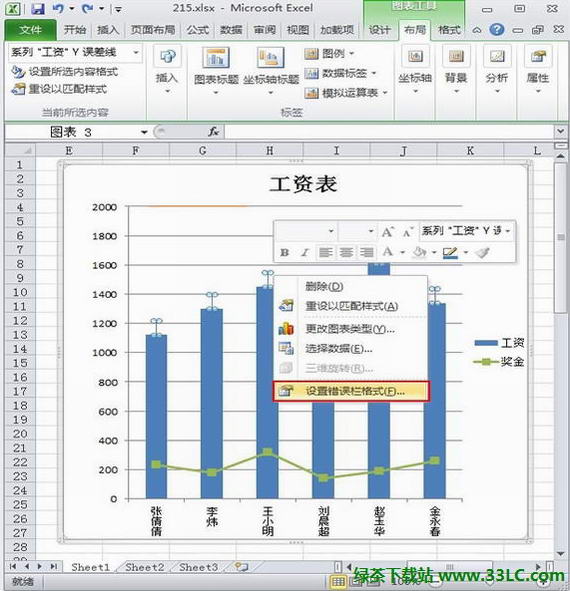Click the Undo icon
The image size is (570, 591).
tap(58, 8)
